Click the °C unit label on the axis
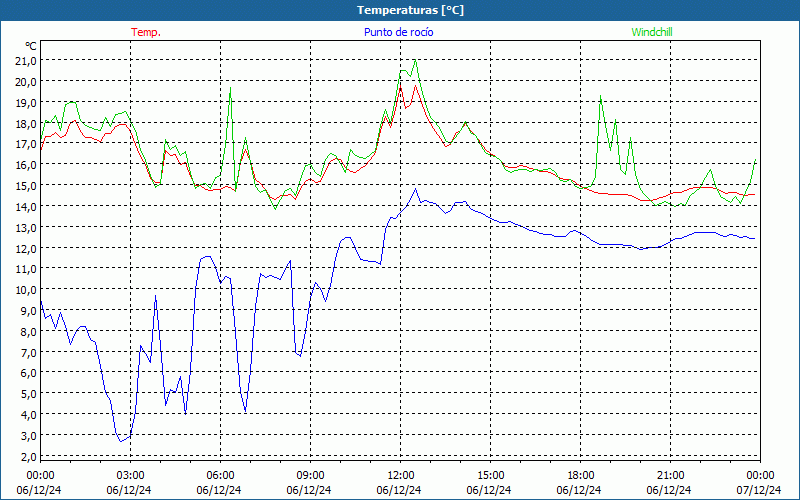Screen dimensions: 800x500 click(x=31, y=46)
